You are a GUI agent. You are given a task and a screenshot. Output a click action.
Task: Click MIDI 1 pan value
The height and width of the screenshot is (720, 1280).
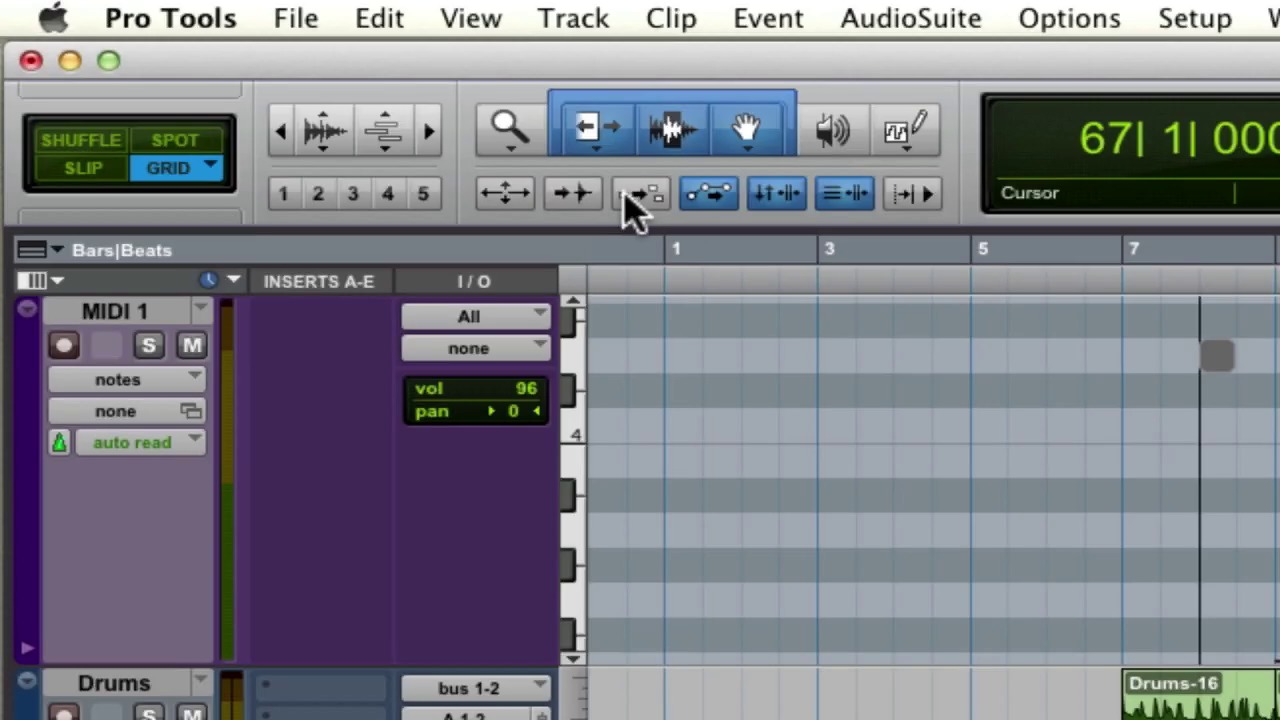(513, 411)
